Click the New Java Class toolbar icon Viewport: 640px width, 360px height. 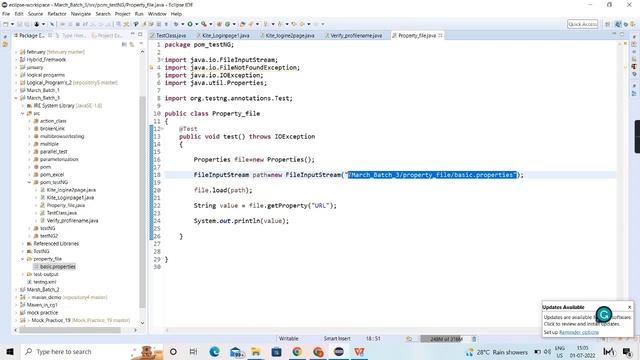(227, 24)
